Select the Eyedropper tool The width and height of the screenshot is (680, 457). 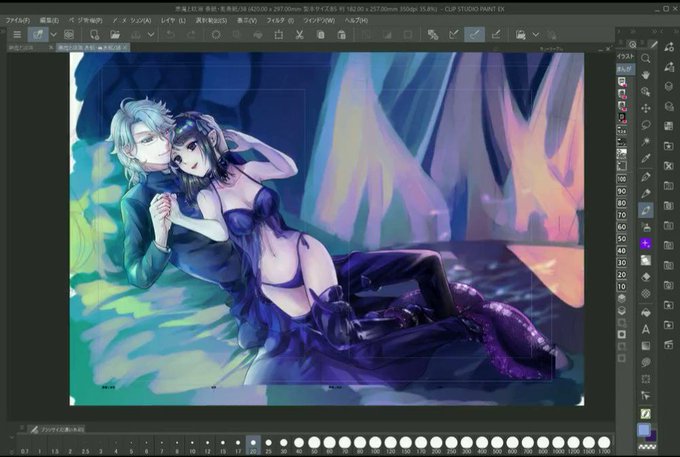pos(646,159)
